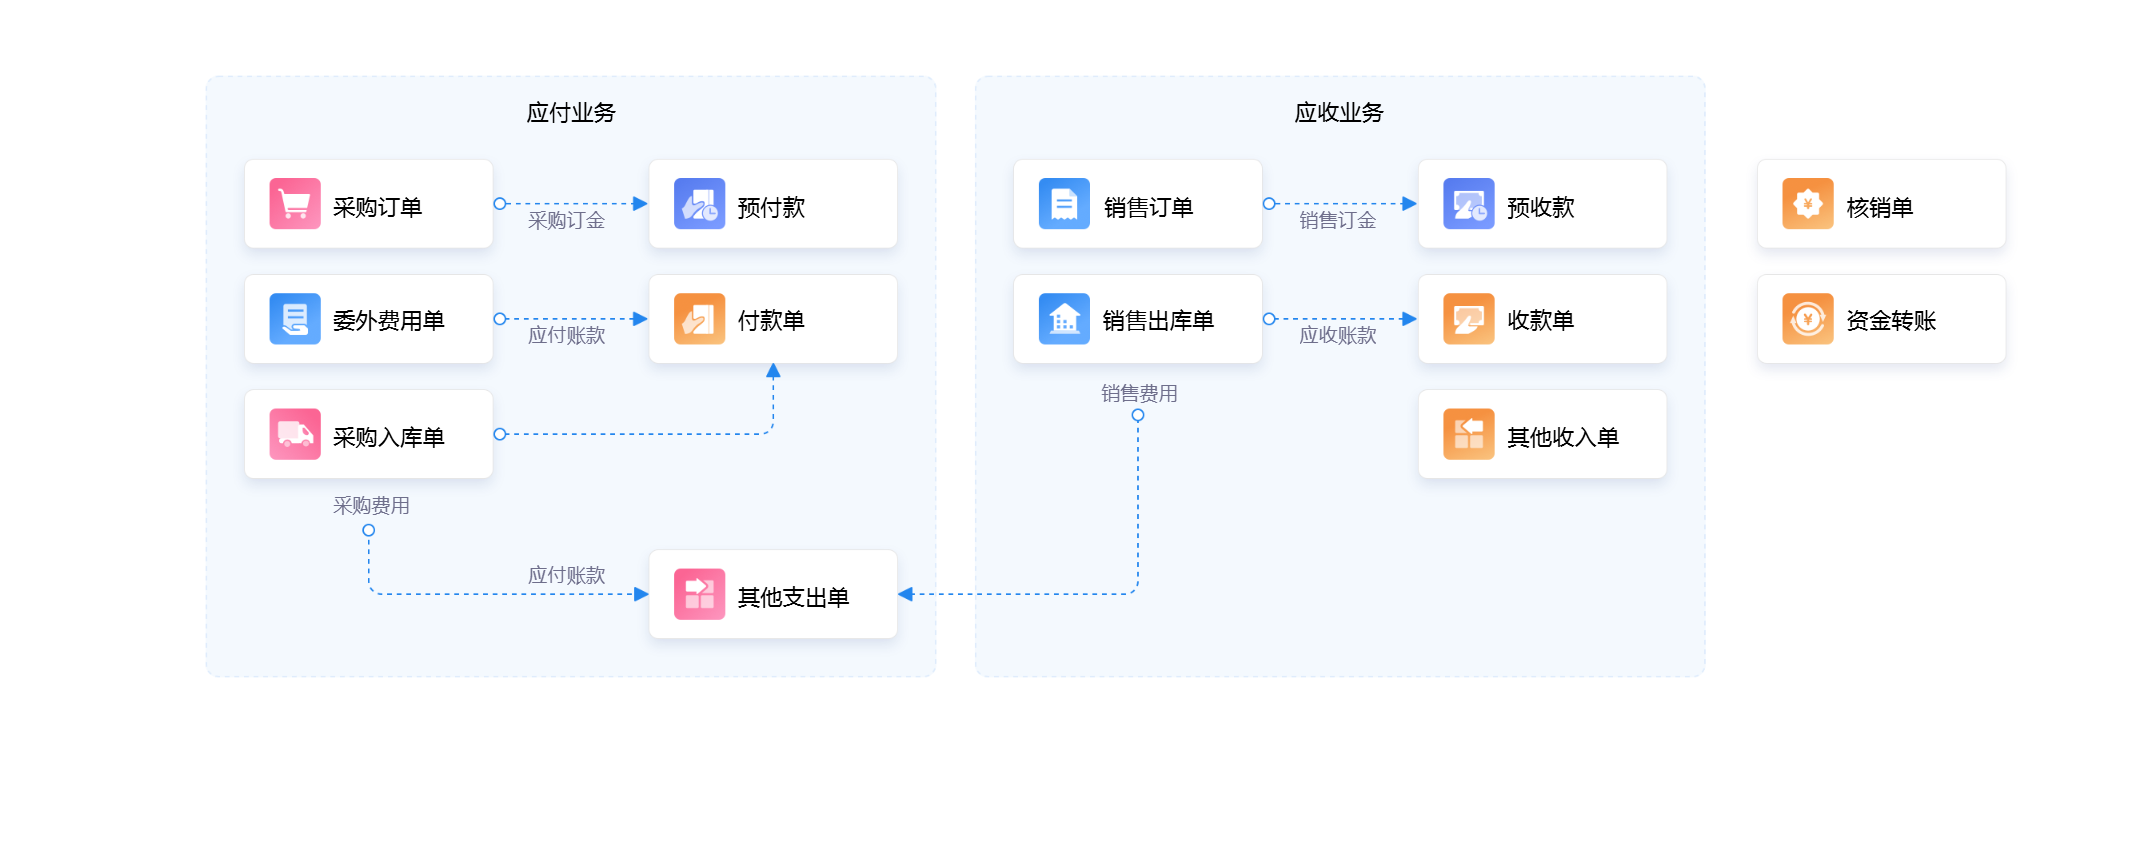Click the 收款单 orange icon

click(1469, 319)
